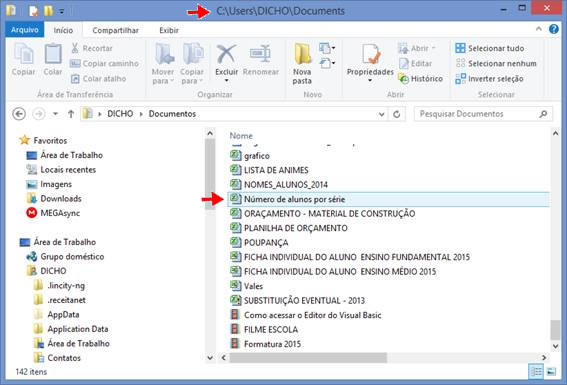Click the Help question mark icon
567x385 pixels.
pyautogui.click(x=554, y=29)
